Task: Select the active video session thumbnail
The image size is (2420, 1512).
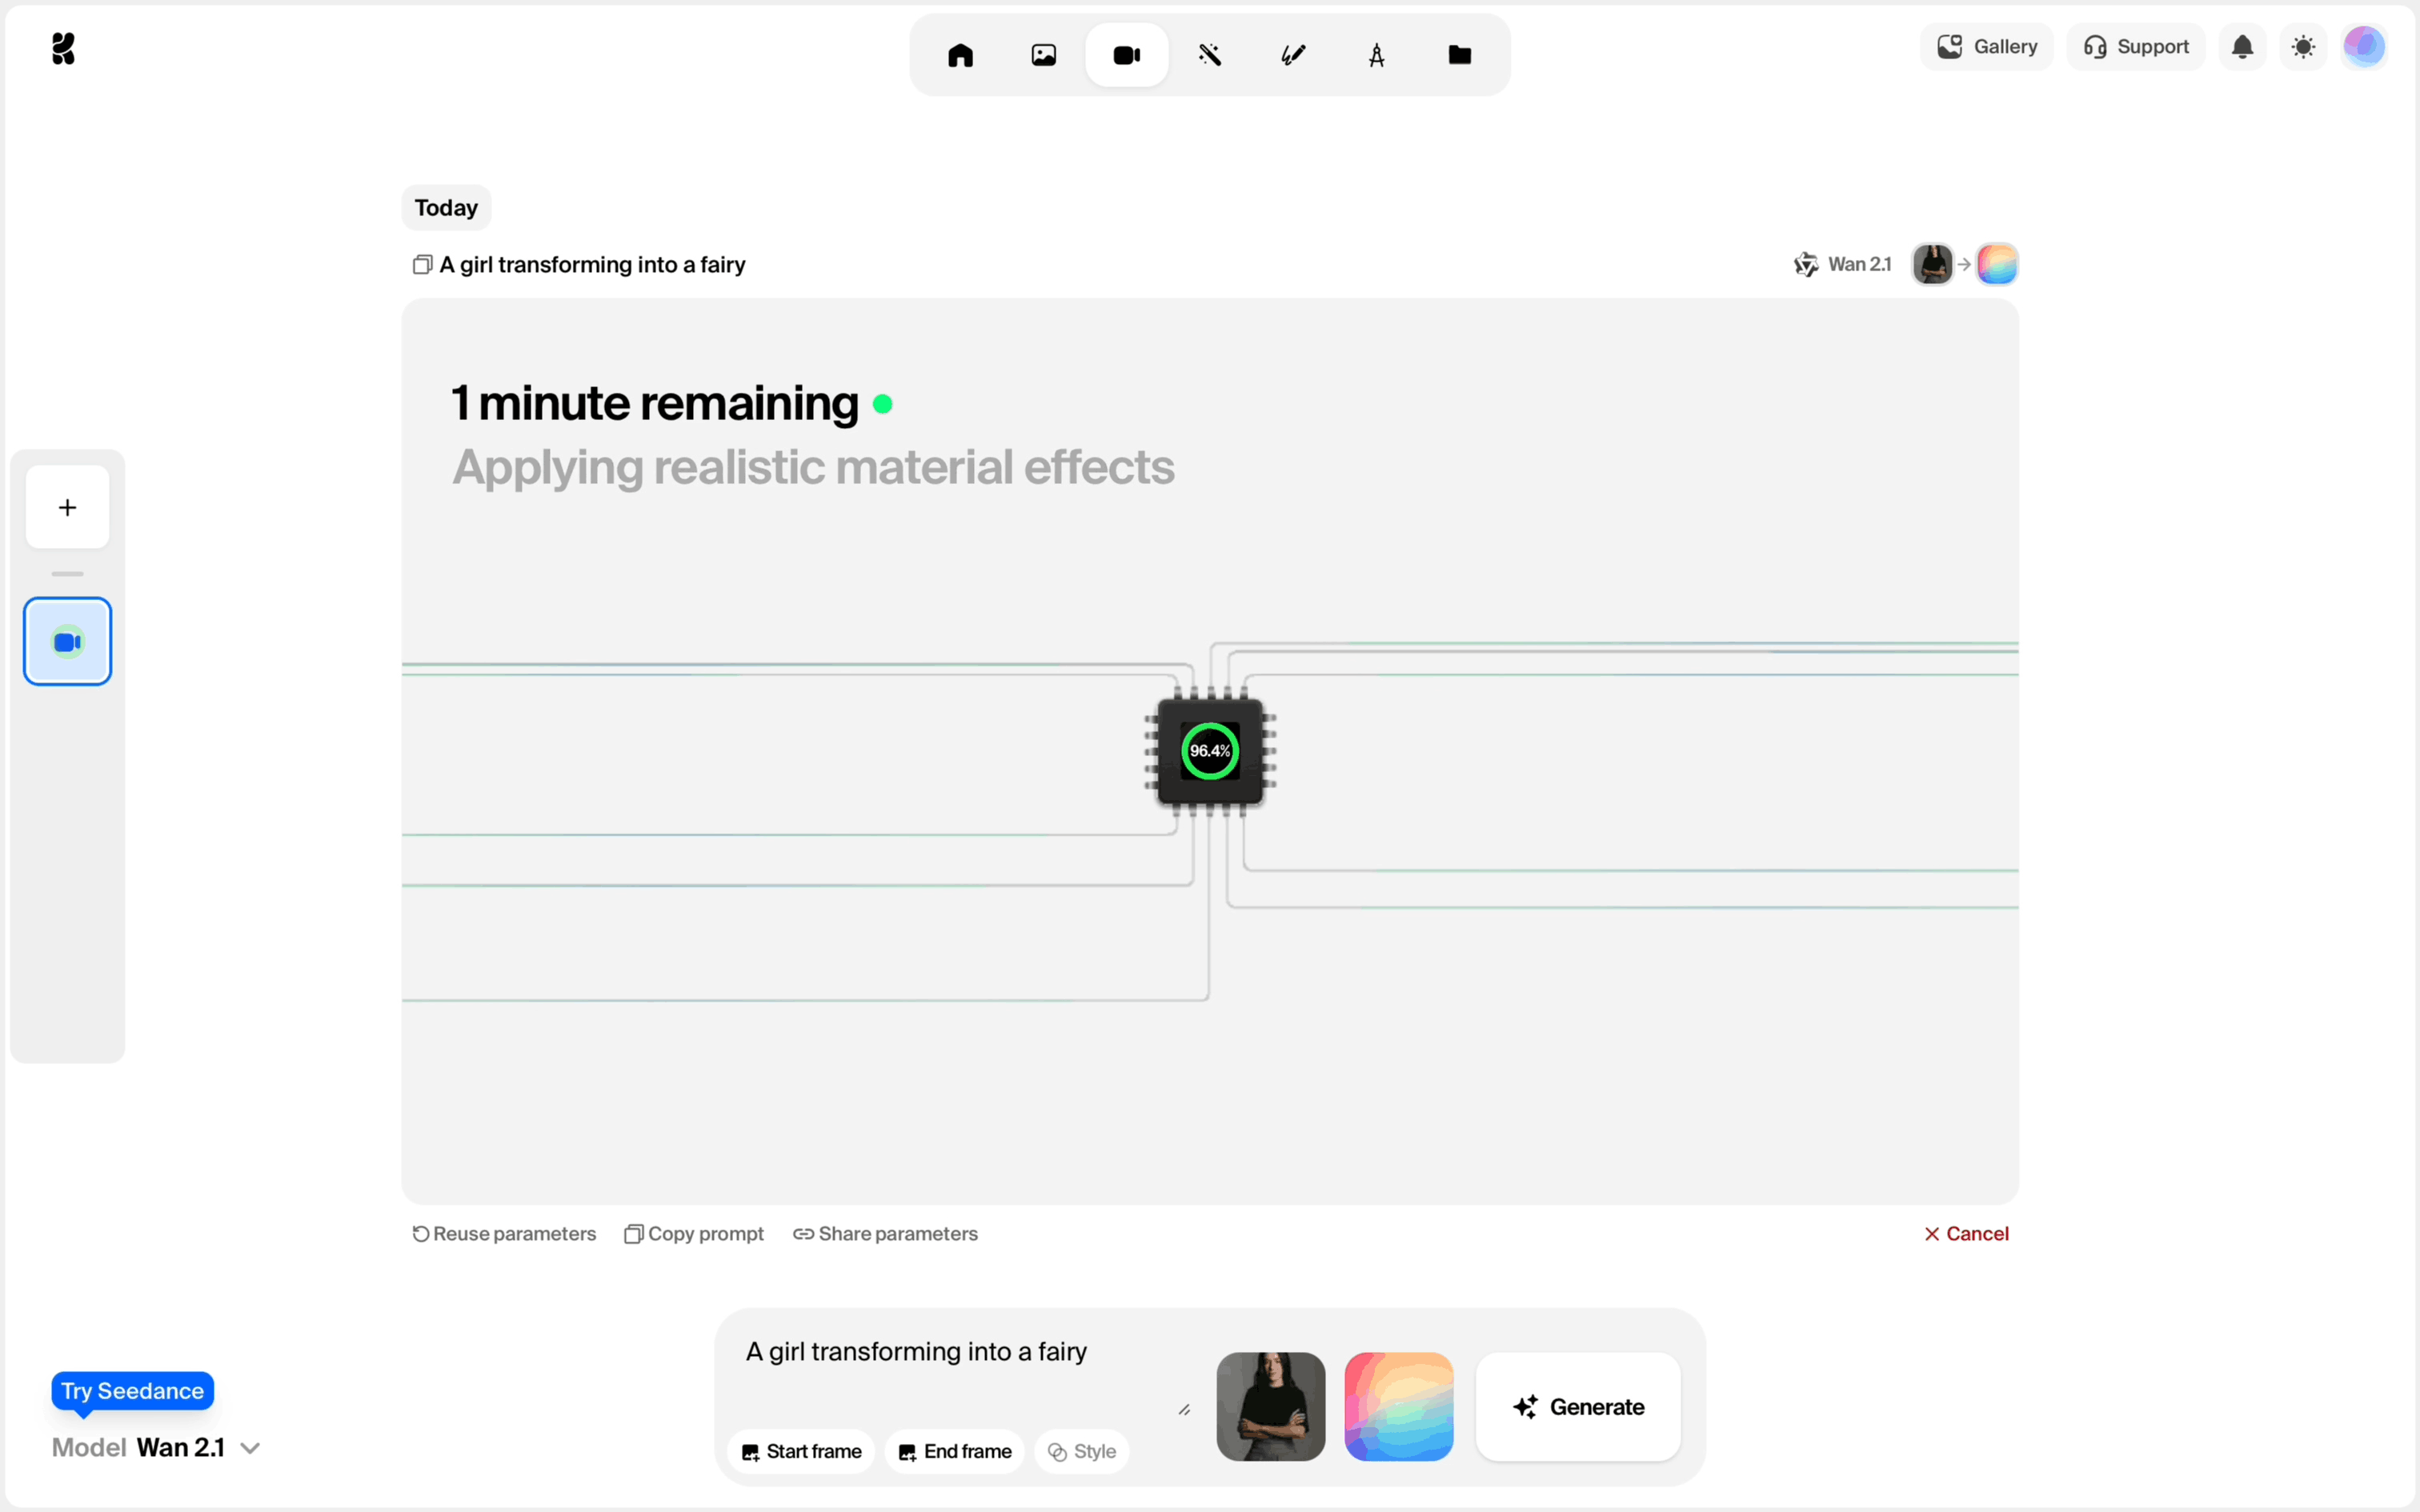Action: pos(67,641)
